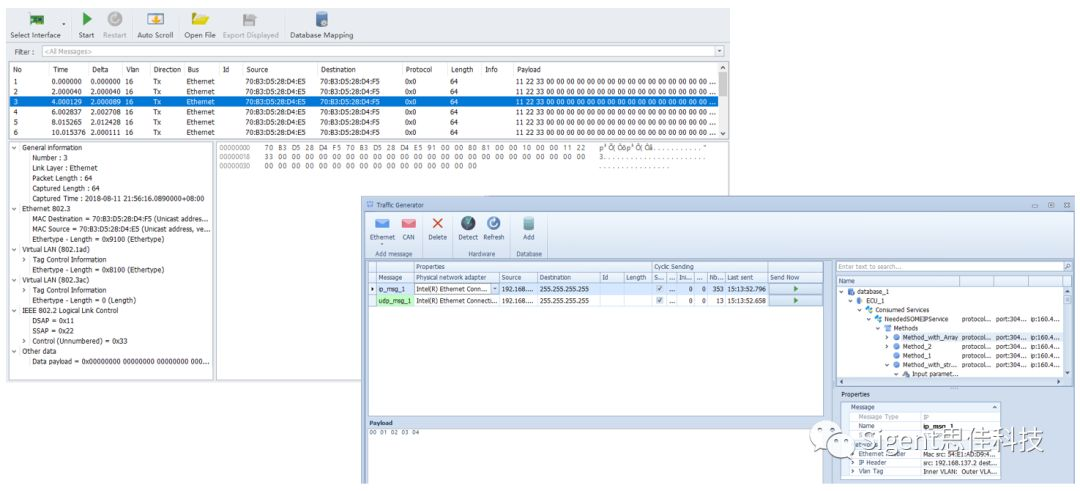Collapse the Message section in Properties
Screen dimensions: 1080x491
(993, 407)
